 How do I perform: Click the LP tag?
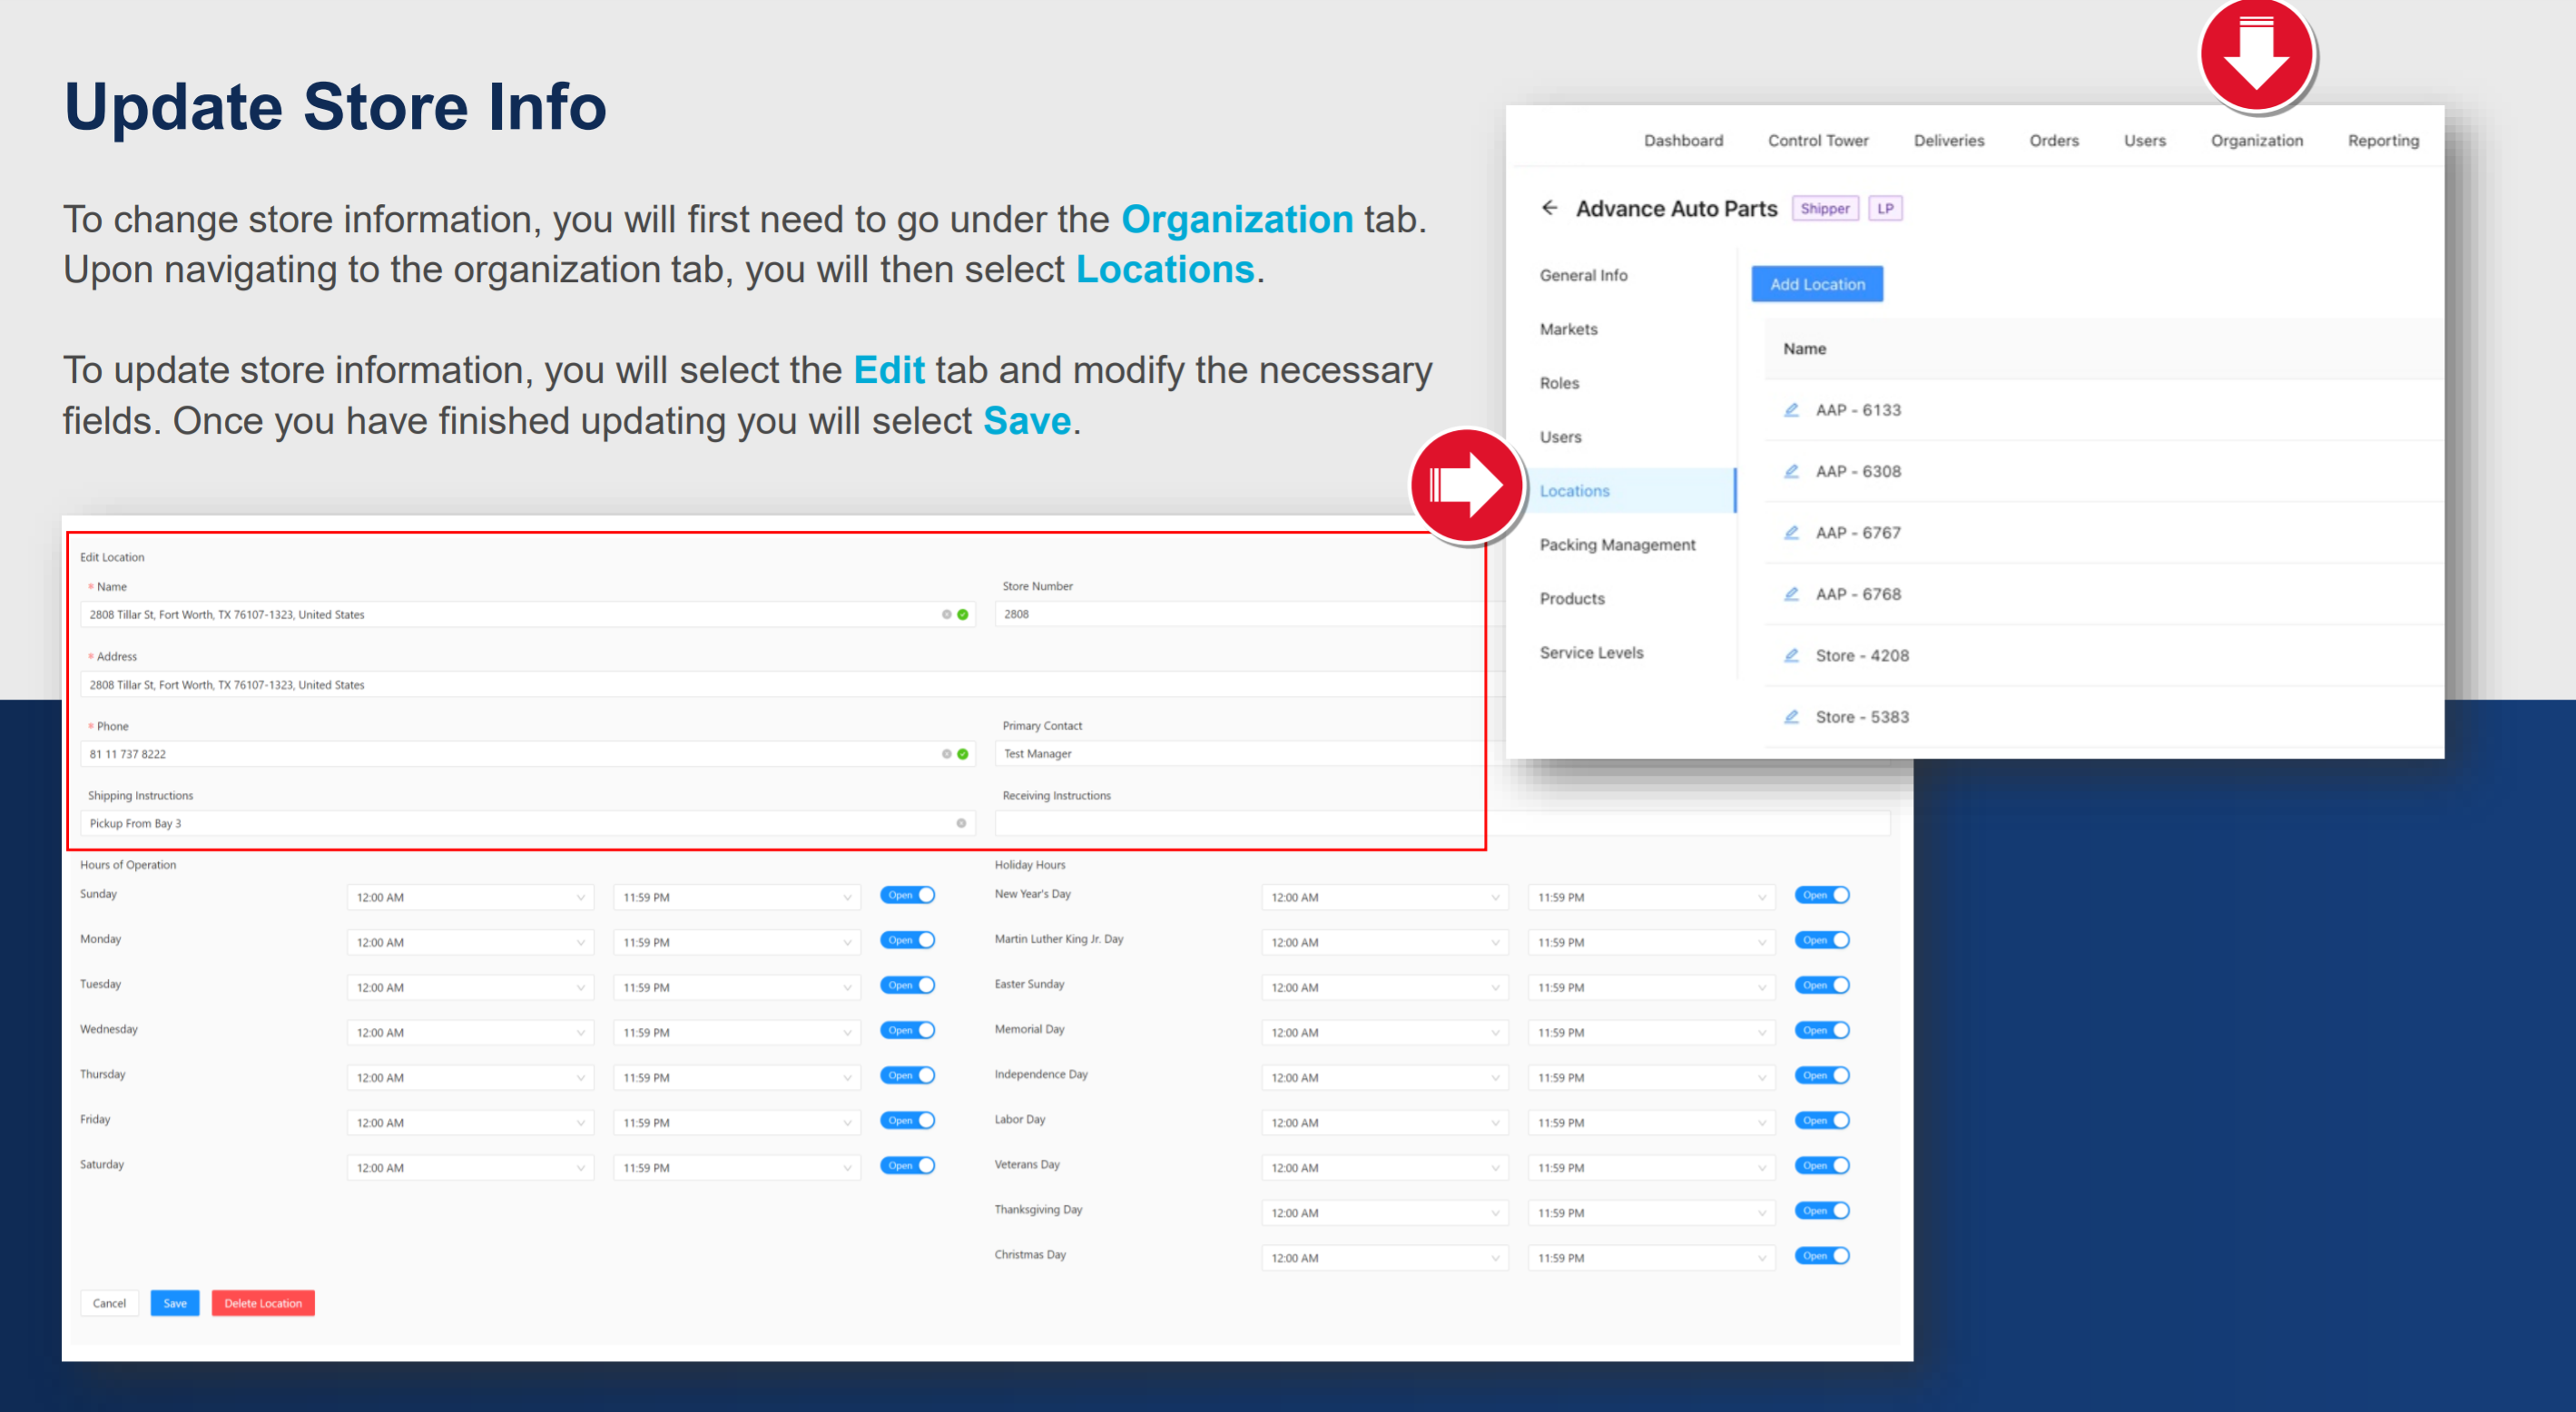pos(1885,208)
